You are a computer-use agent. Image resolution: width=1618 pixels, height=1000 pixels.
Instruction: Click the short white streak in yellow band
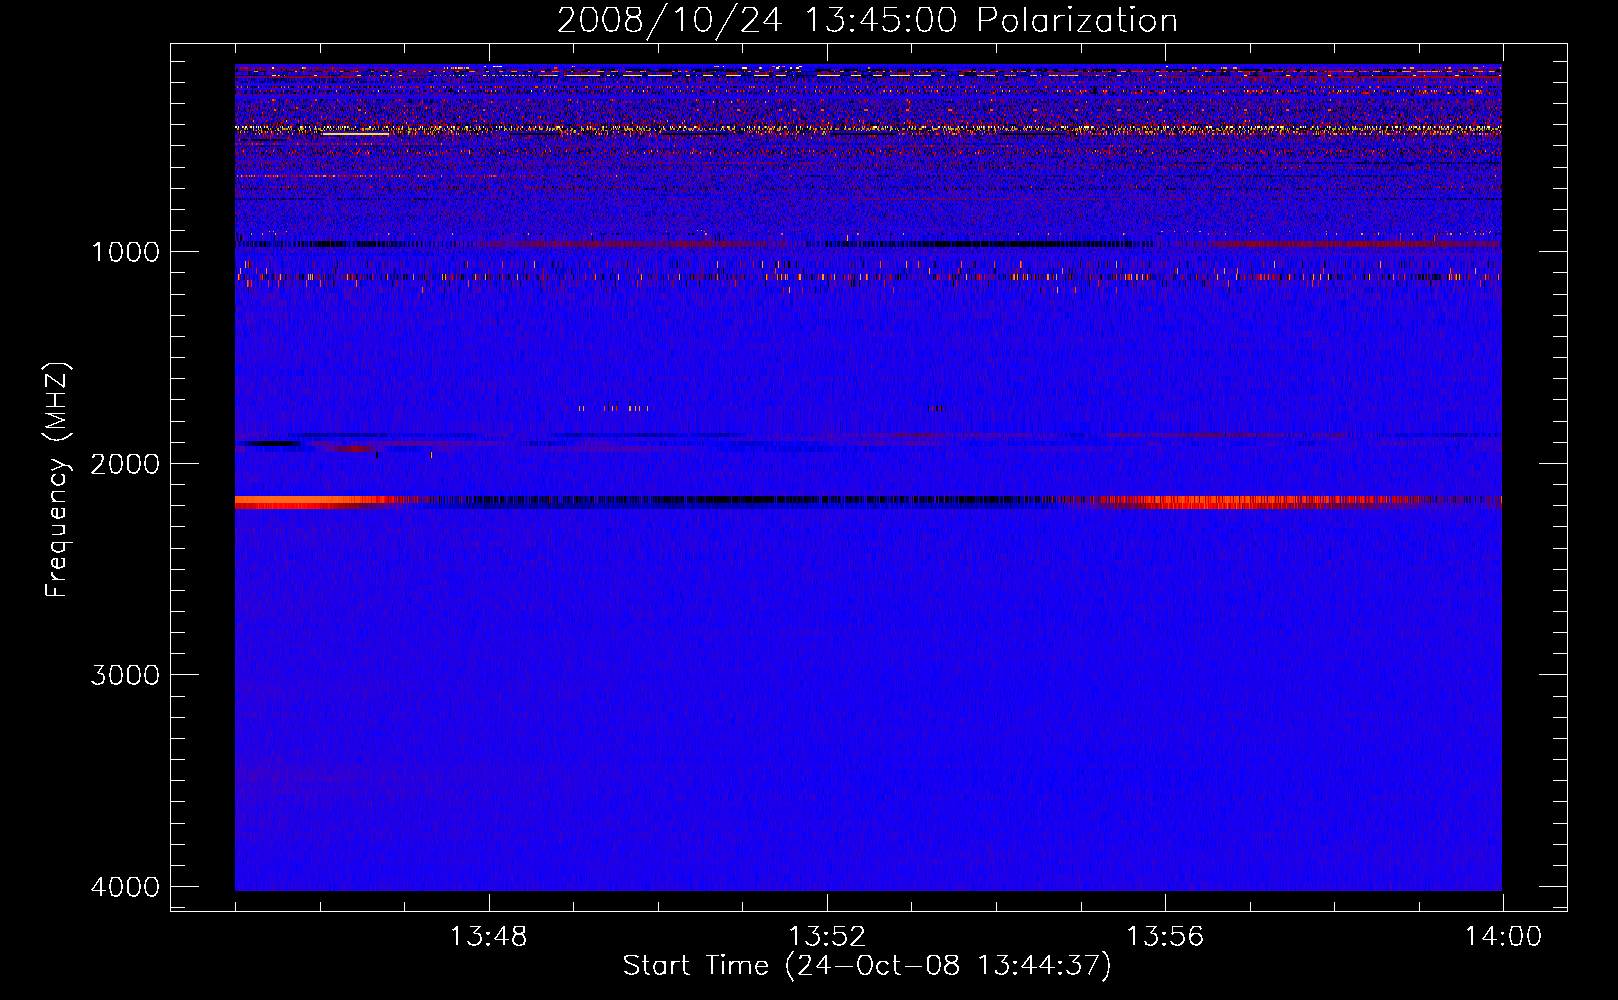(355, 132)
